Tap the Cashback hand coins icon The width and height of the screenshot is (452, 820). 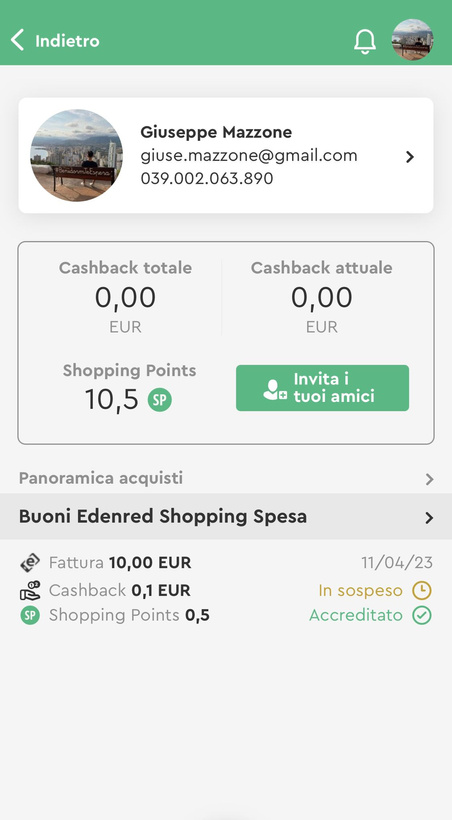pos(30,590)
